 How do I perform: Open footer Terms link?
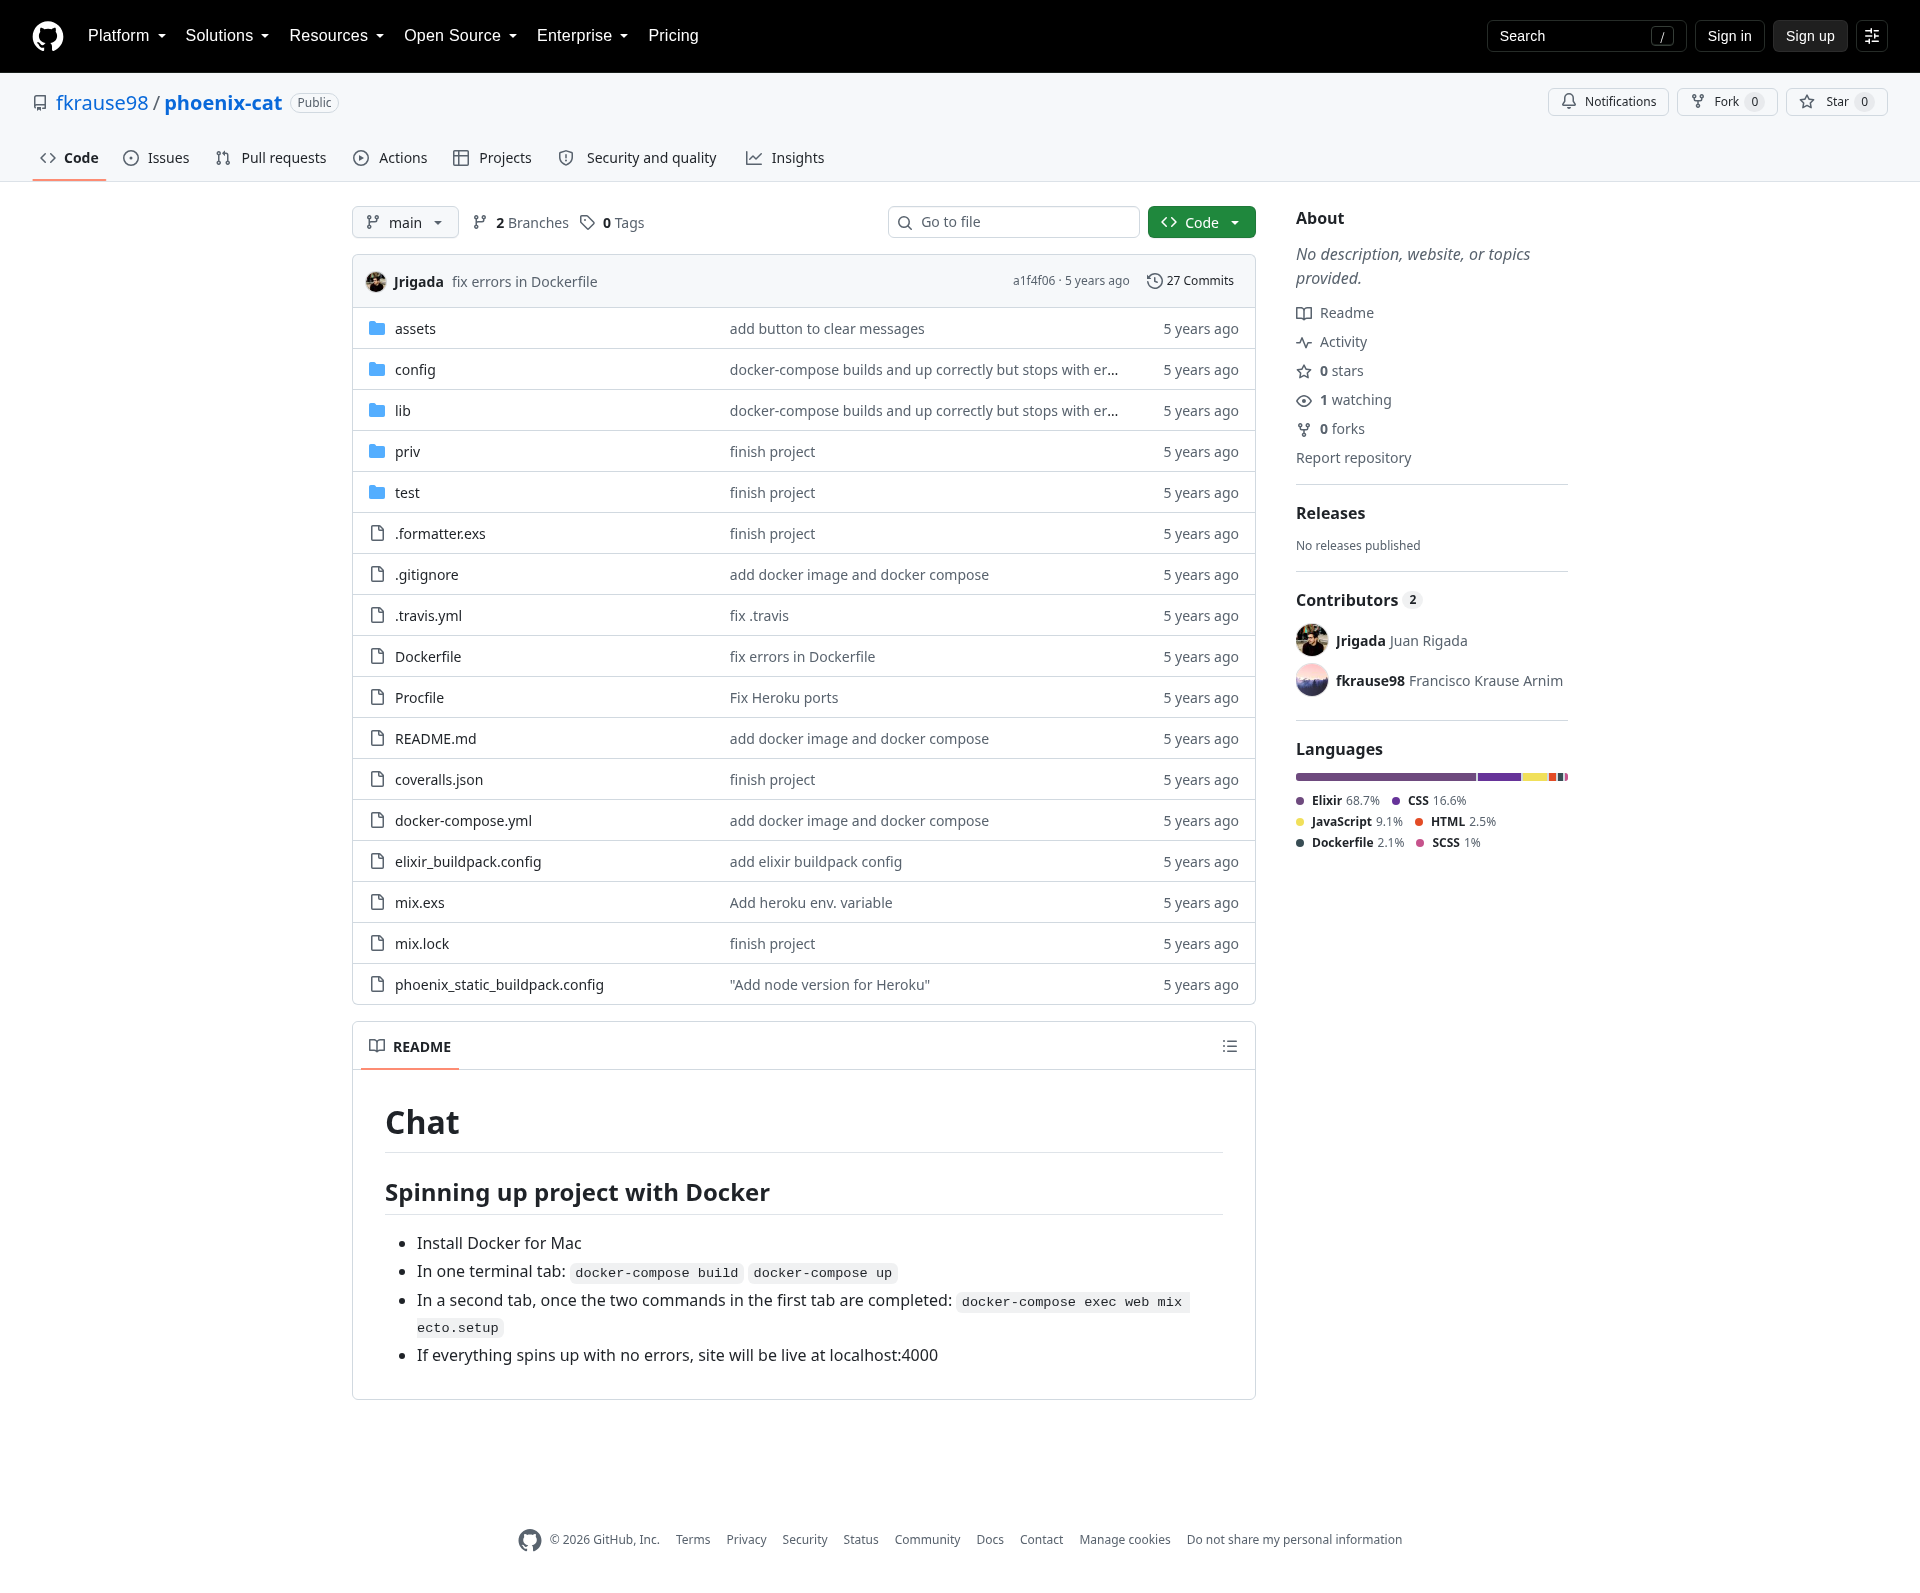(x=693, y=1540)
